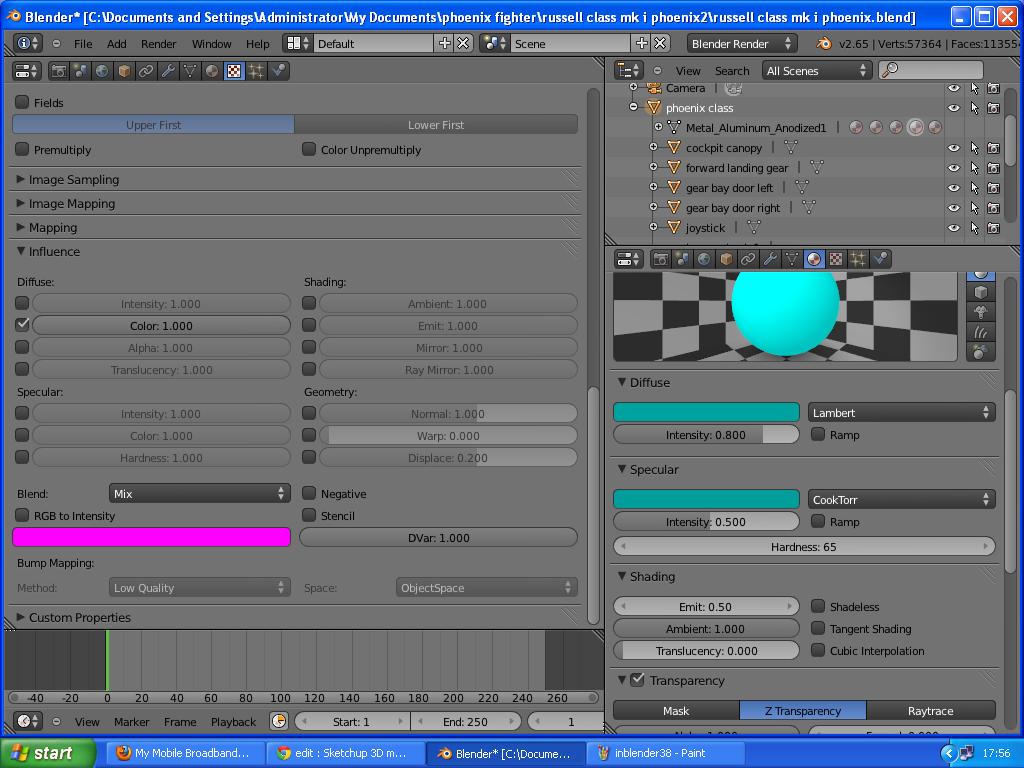
Task: Click the magenta mapping color swatch
Action: tap(151, 537)
